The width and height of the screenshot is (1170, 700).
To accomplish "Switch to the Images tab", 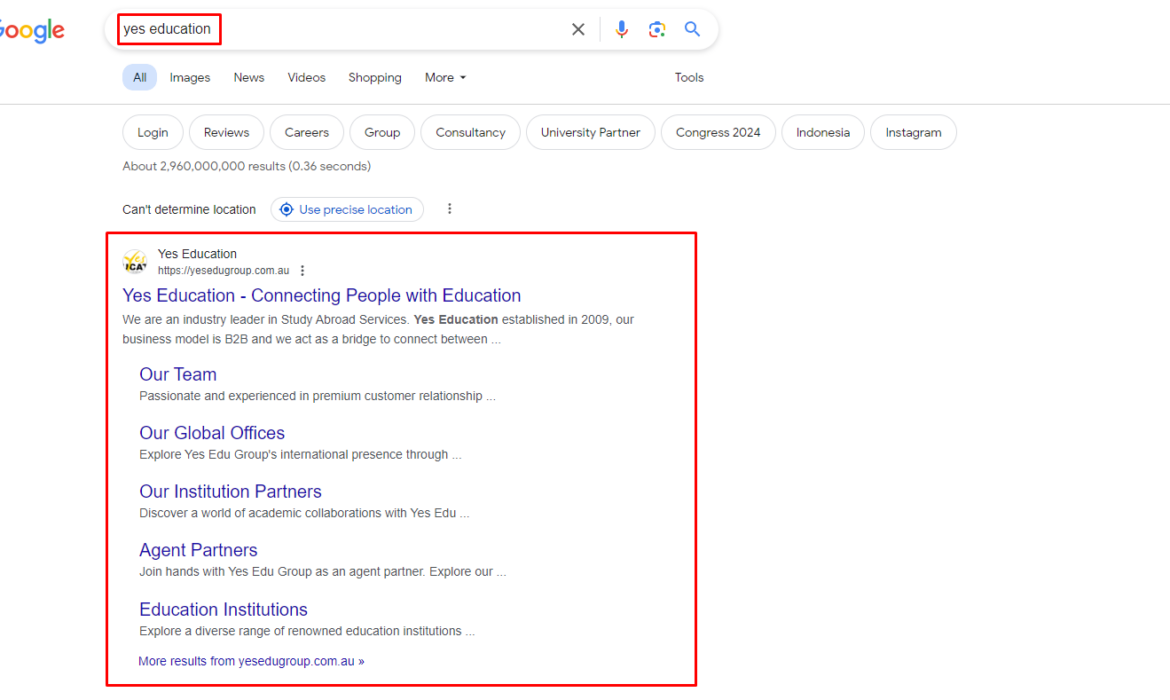I will (x=190, y=78).
